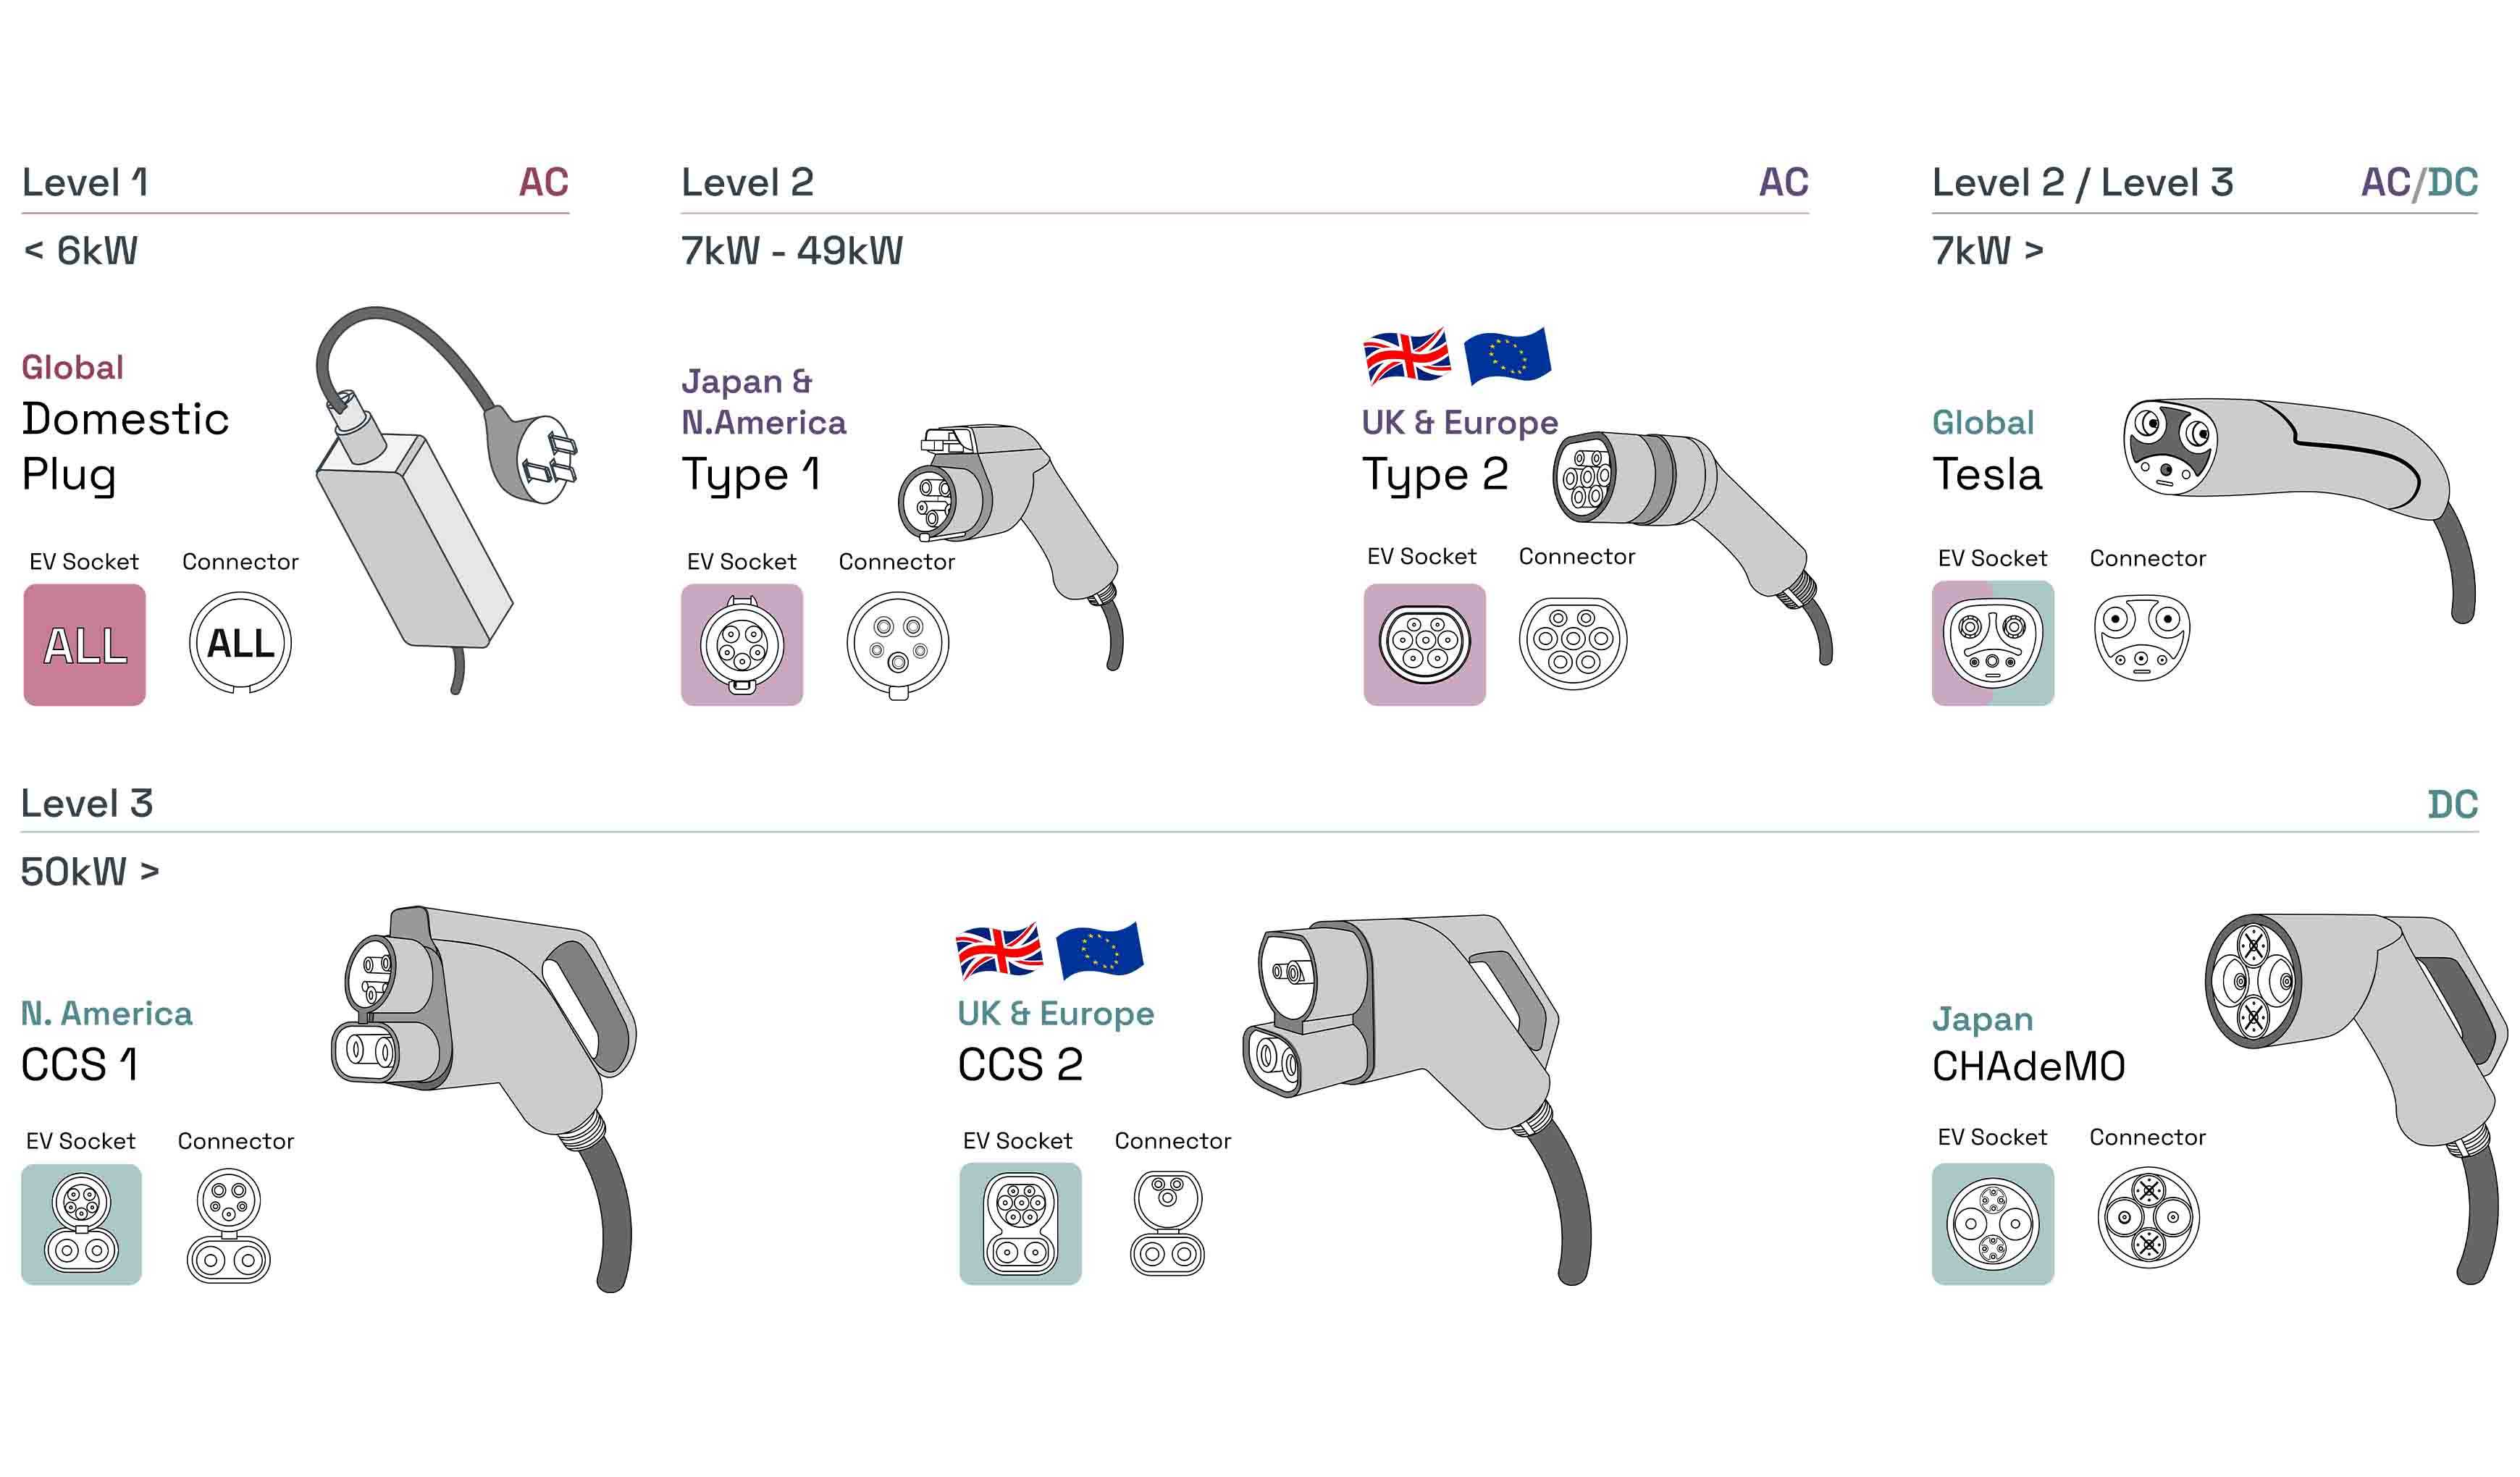Click the Level 3 section heading
The image size is (2520, 1477).
click(x=87, y=804)
